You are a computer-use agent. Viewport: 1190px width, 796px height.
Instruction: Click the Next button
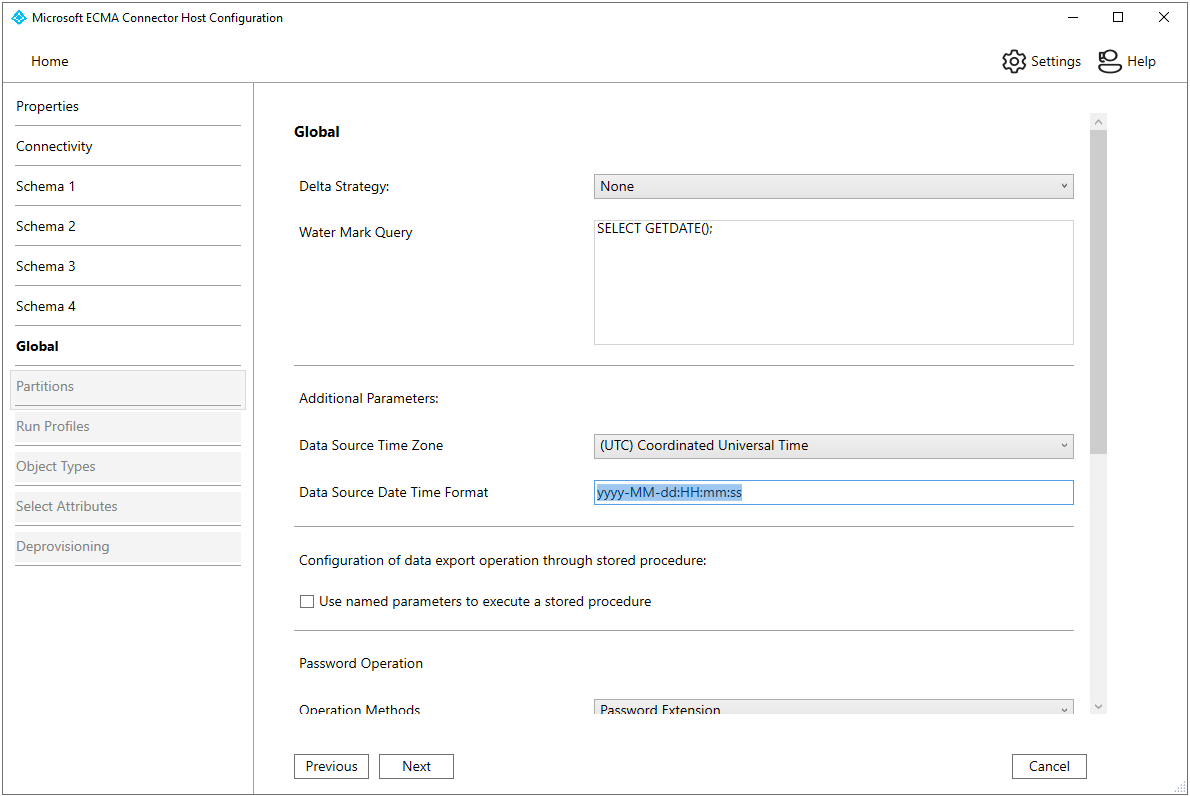tap(416, 766)
